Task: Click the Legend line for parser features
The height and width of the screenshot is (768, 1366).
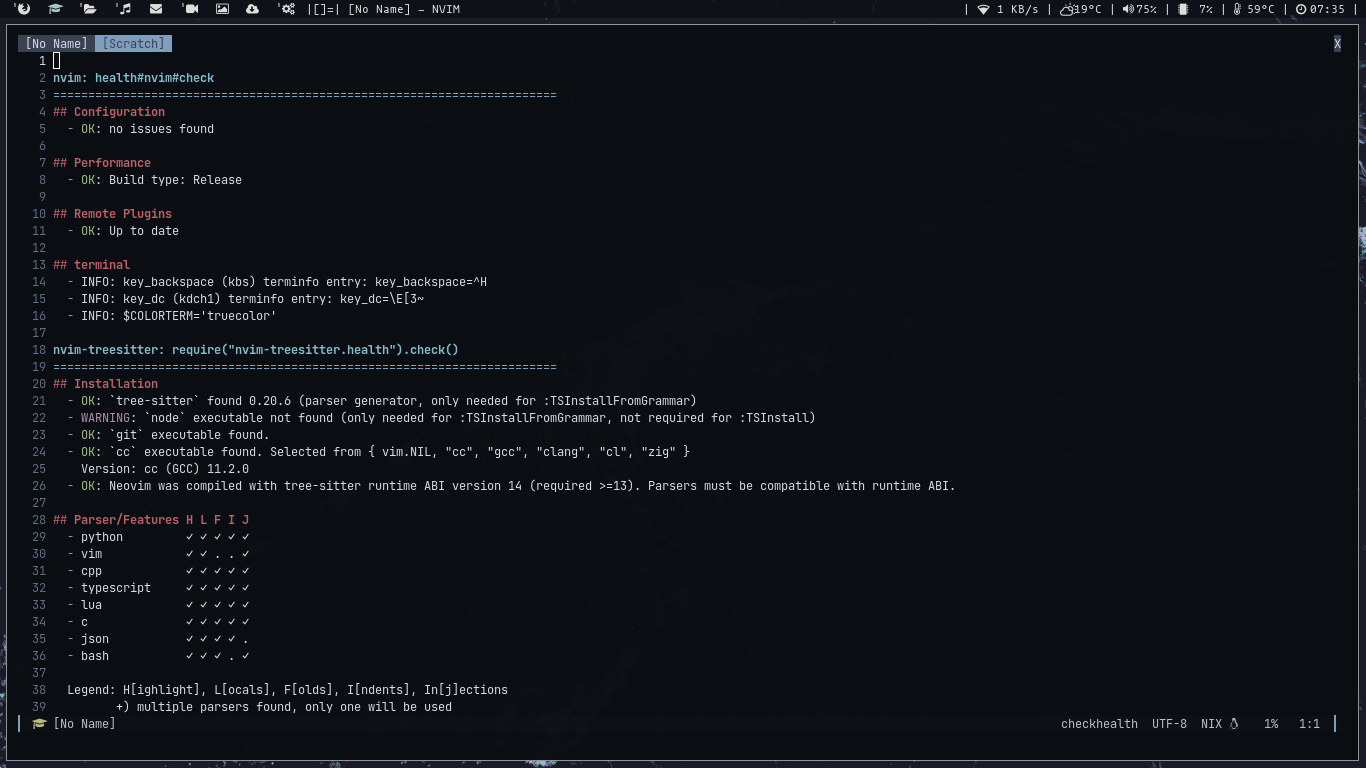Action: pos(287,690)
